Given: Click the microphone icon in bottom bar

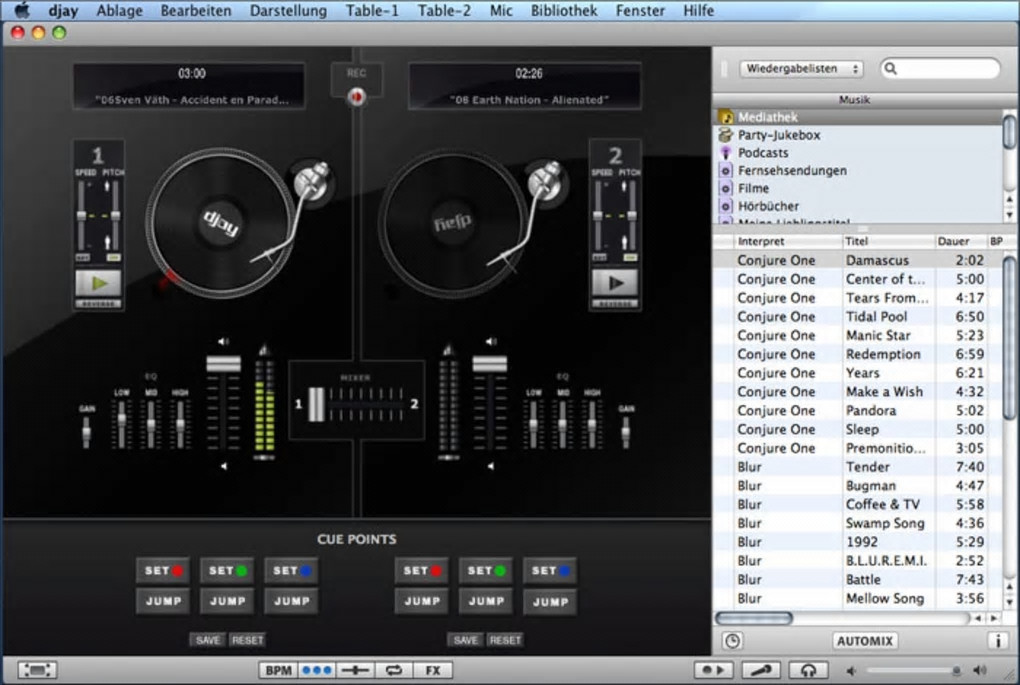Looking at the screenshot, I should 763,670.
